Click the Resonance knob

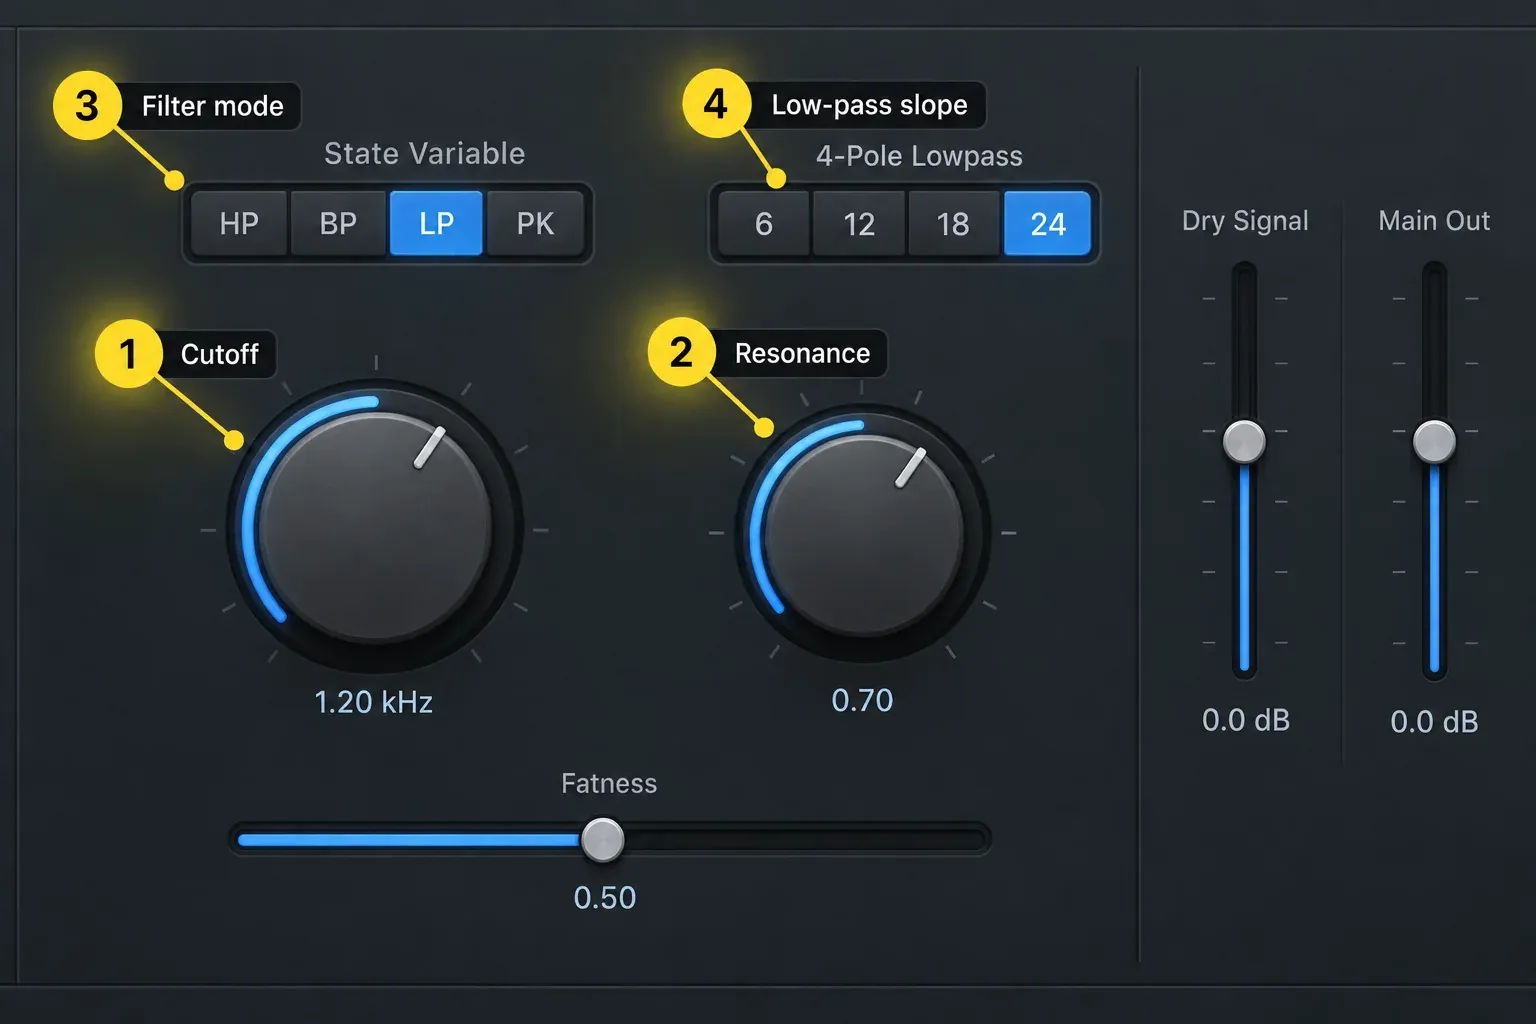(x=863, y=532)
